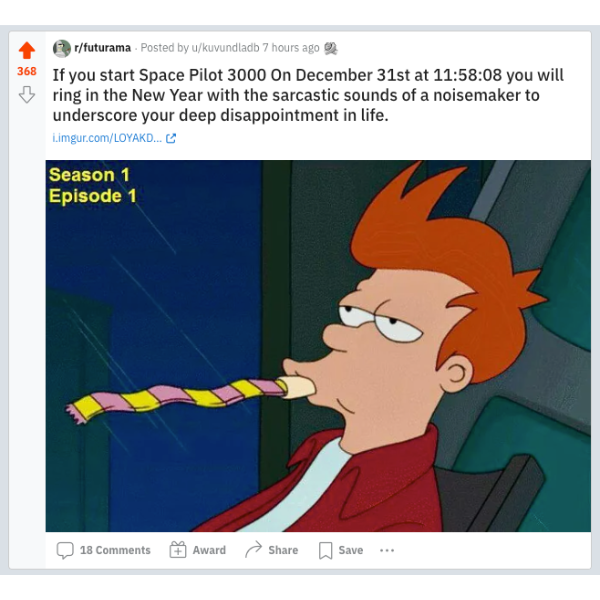Image resolution: width=600 pixels, height=600 pixels.
Task: Click the Save button label
Action: (351, 550)
